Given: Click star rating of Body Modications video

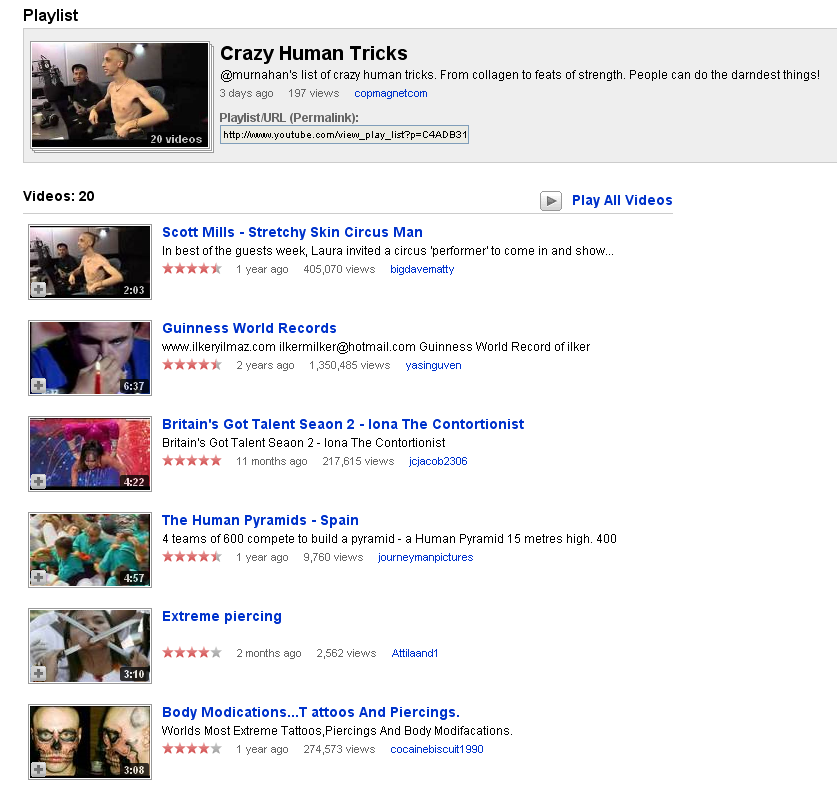Looking at the screenshot, I should [x=192, y=748].
